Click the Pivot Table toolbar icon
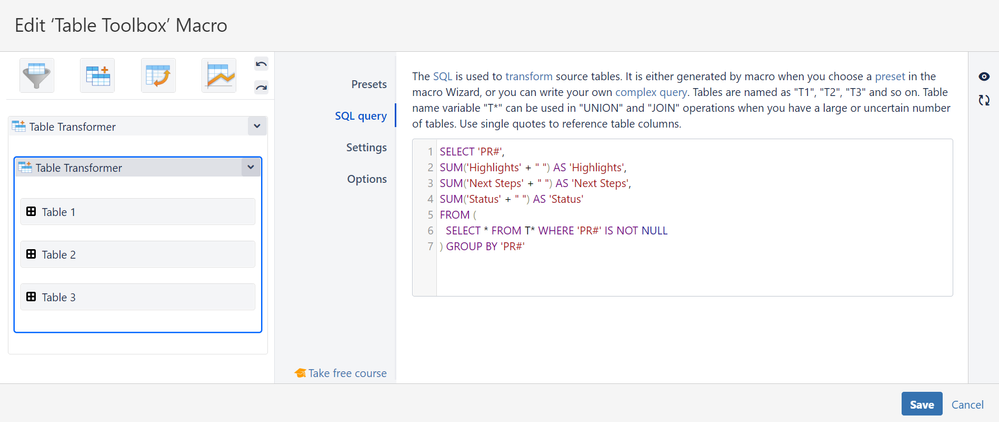This screenshot has height=422, width=999. 158,76
